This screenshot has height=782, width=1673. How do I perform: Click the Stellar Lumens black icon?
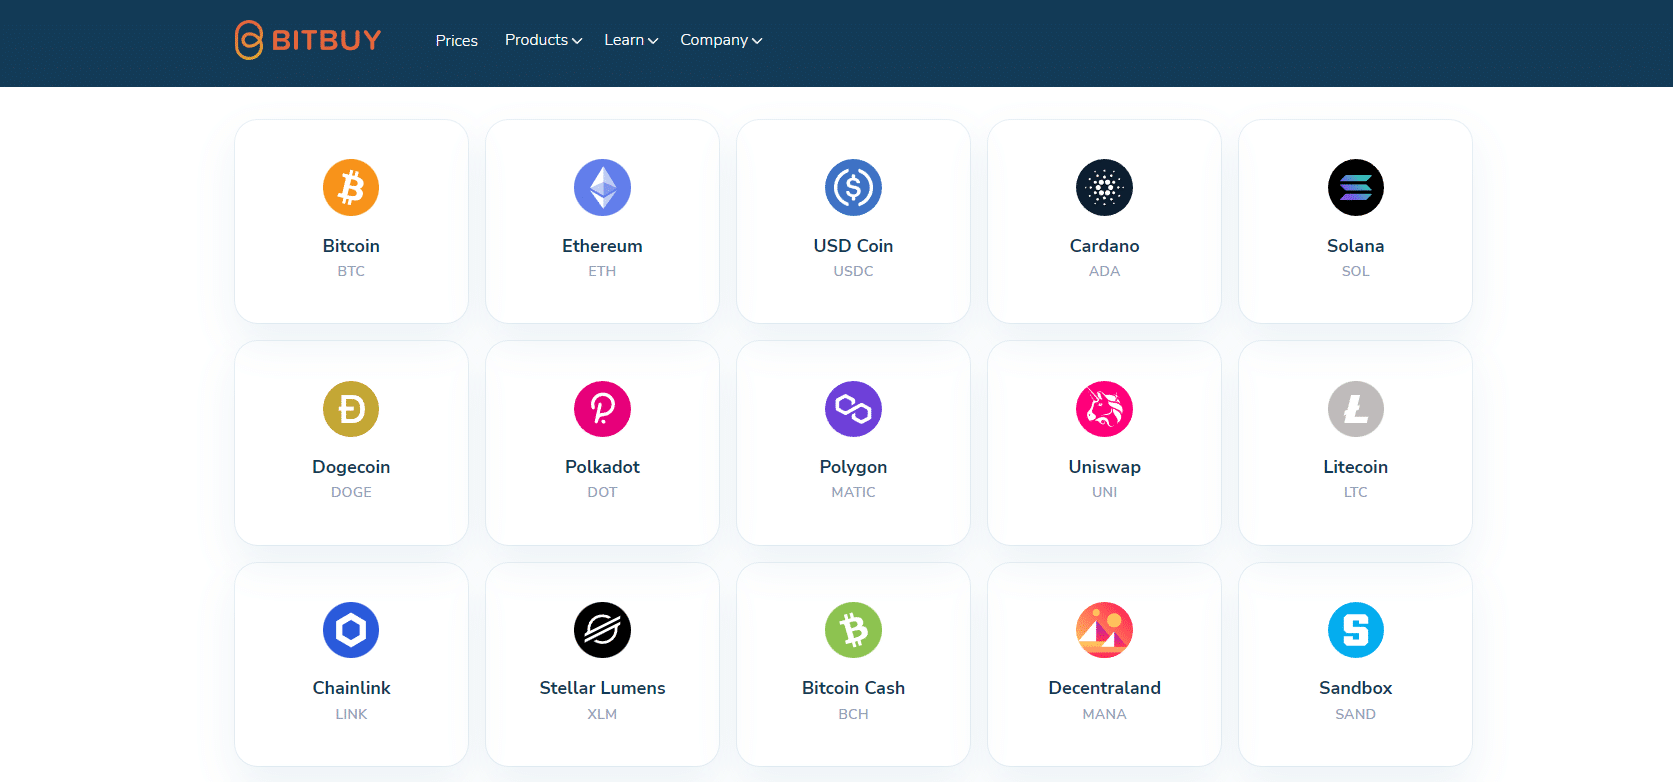[x=602, y=630]
